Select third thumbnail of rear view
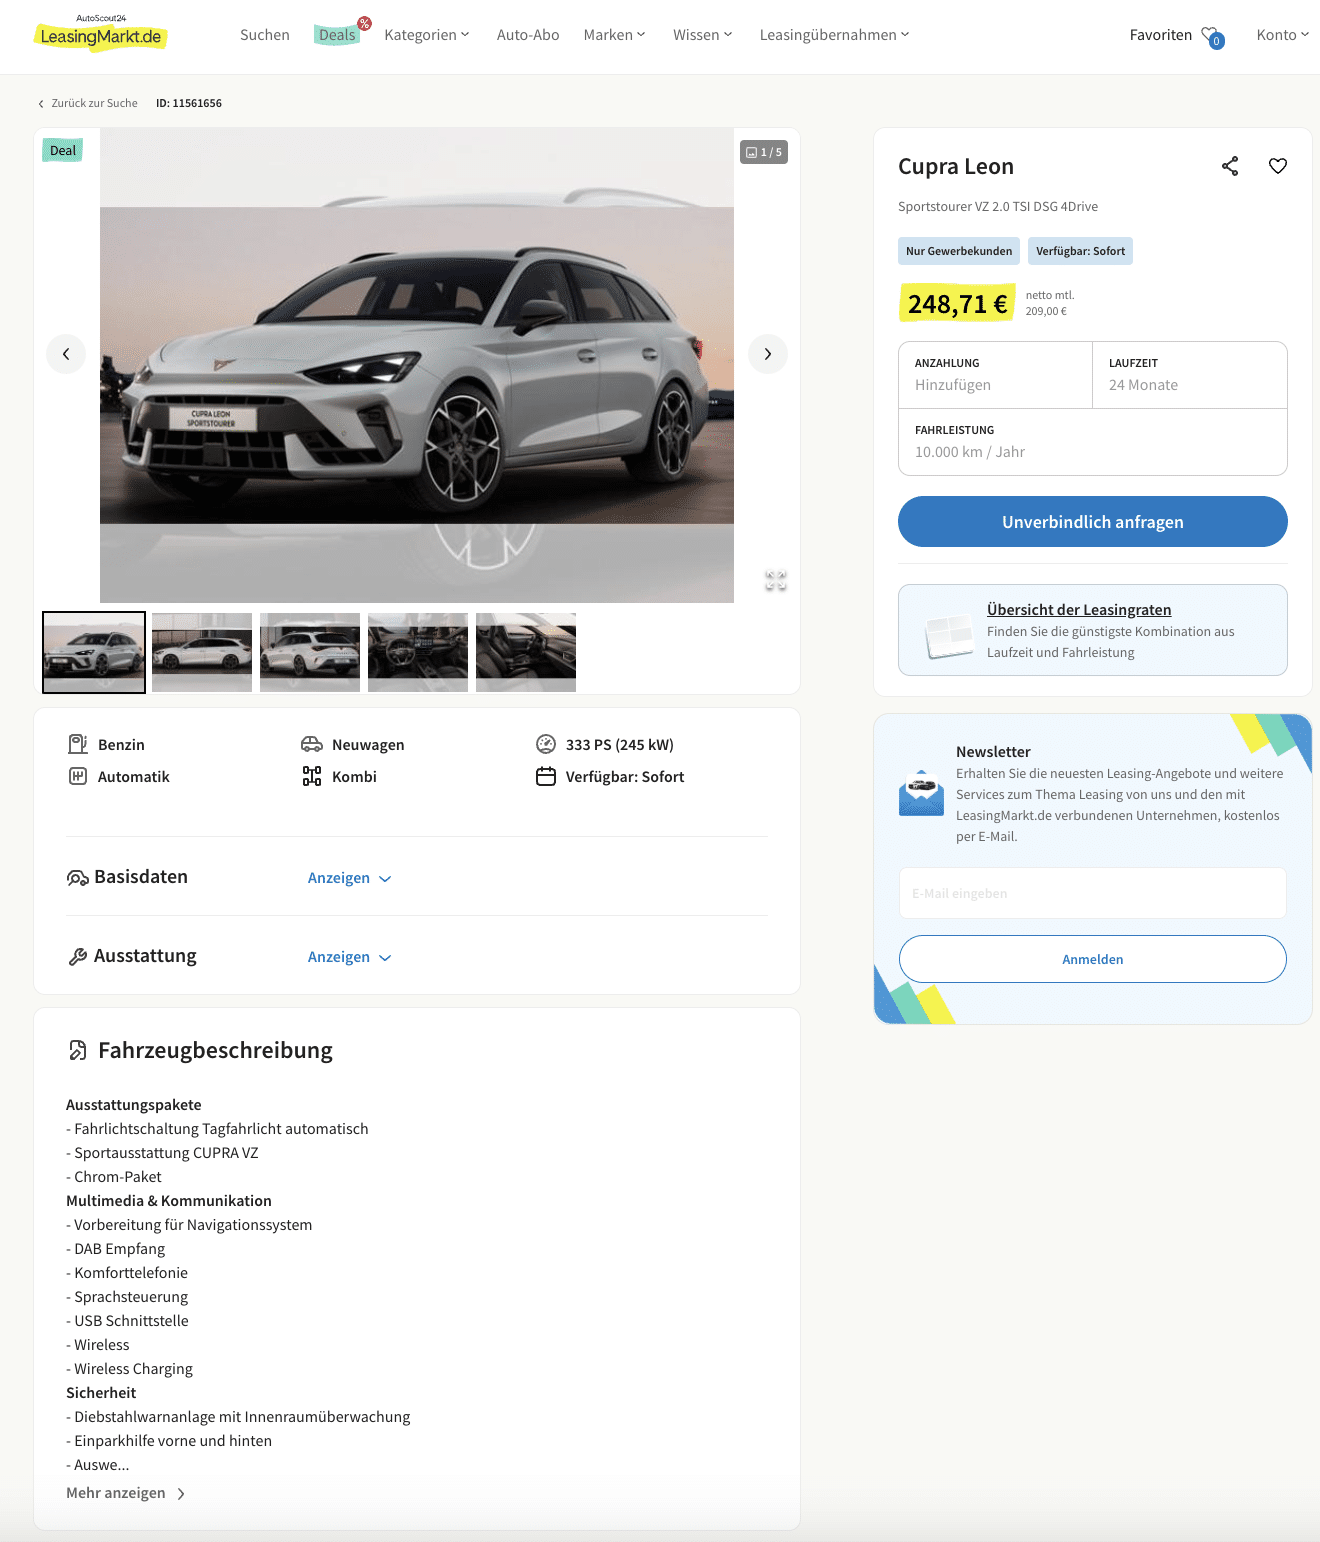 (x=310, y=652)
